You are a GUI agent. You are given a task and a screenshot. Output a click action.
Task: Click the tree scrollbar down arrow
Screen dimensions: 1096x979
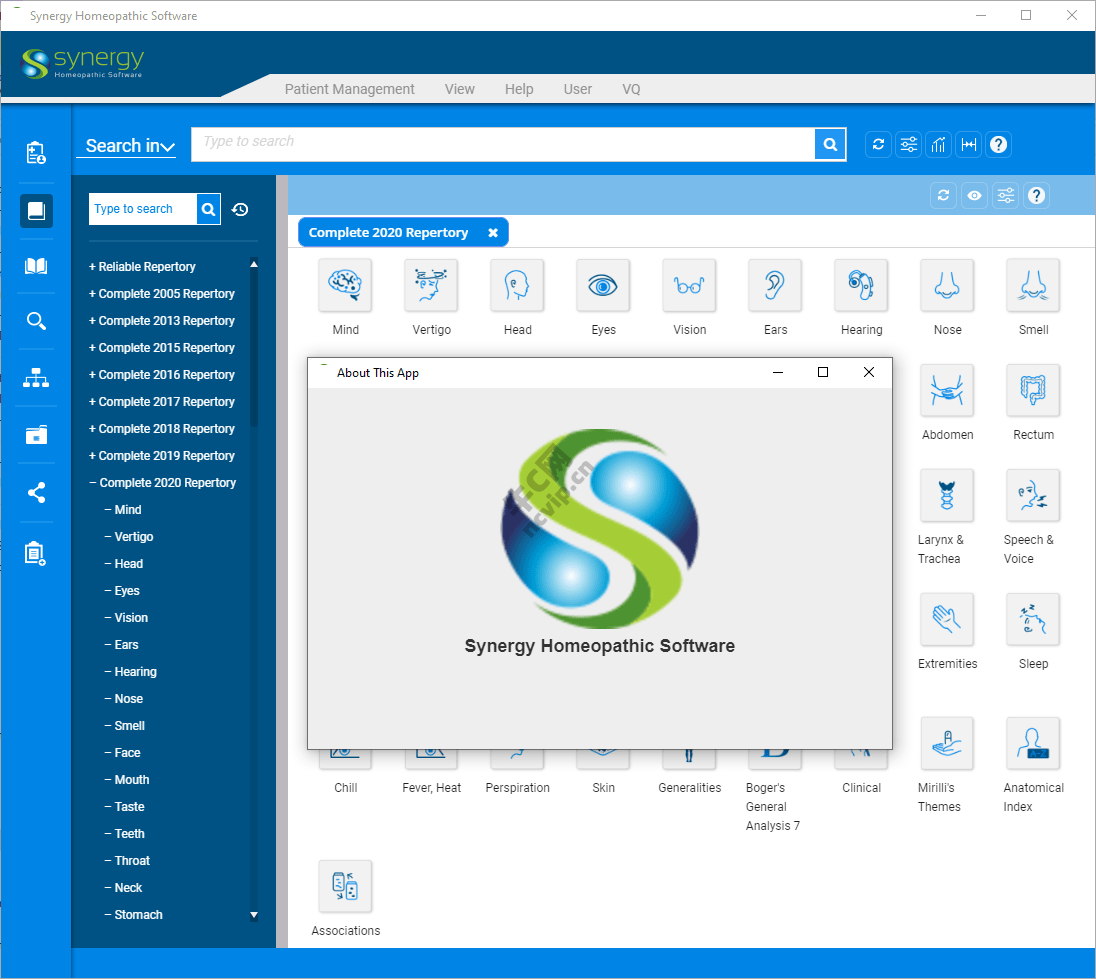(254, 915)
